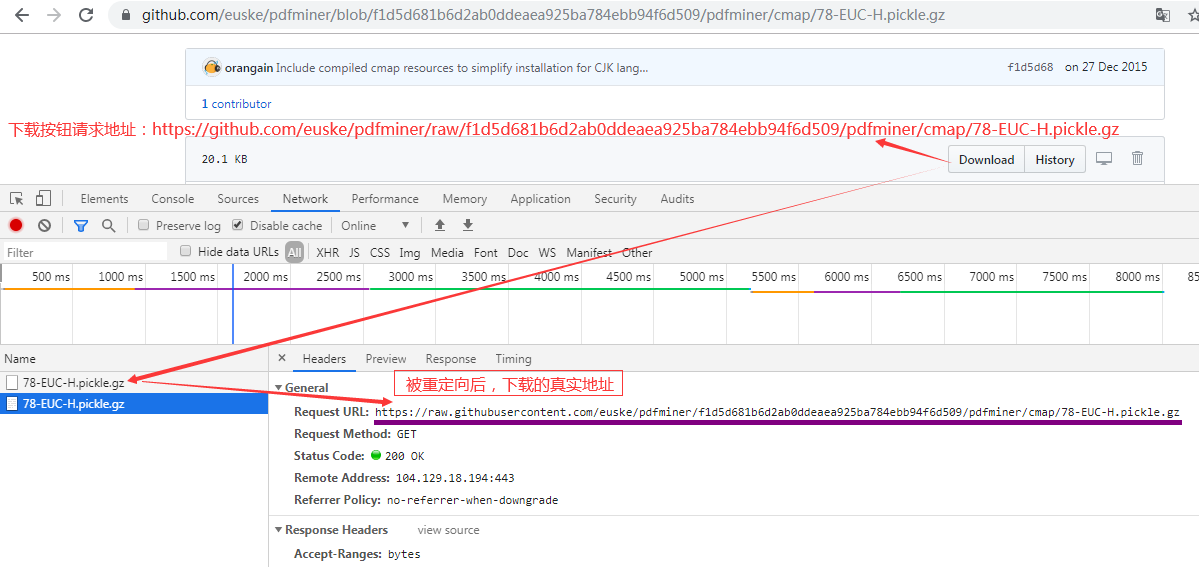Switch to the Memory tab

(x=464, y=199)
